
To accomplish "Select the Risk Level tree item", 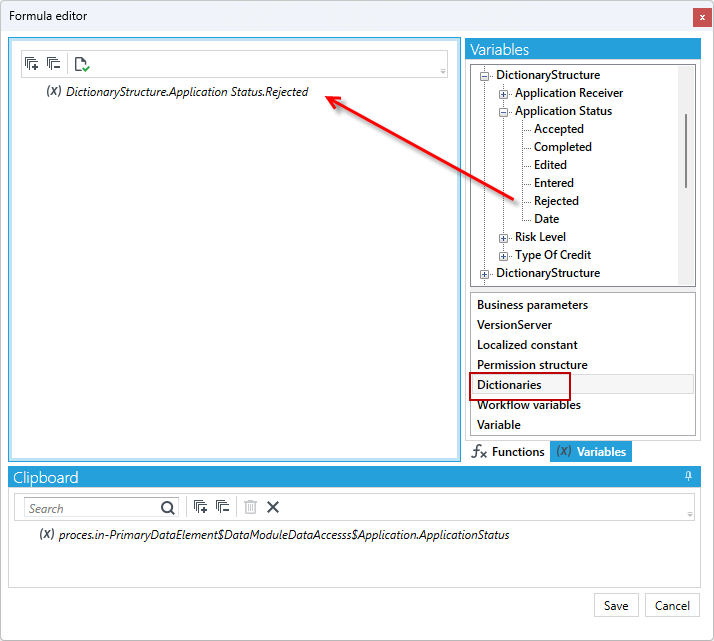I will coord(540,237).
